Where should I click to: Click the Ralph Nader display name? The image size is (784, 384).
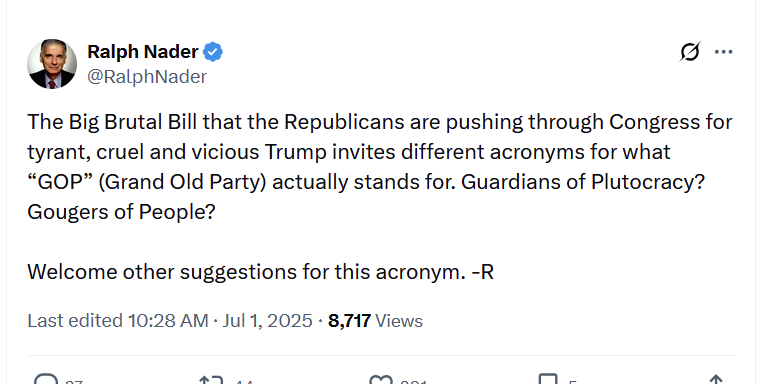tap(143, 51)
